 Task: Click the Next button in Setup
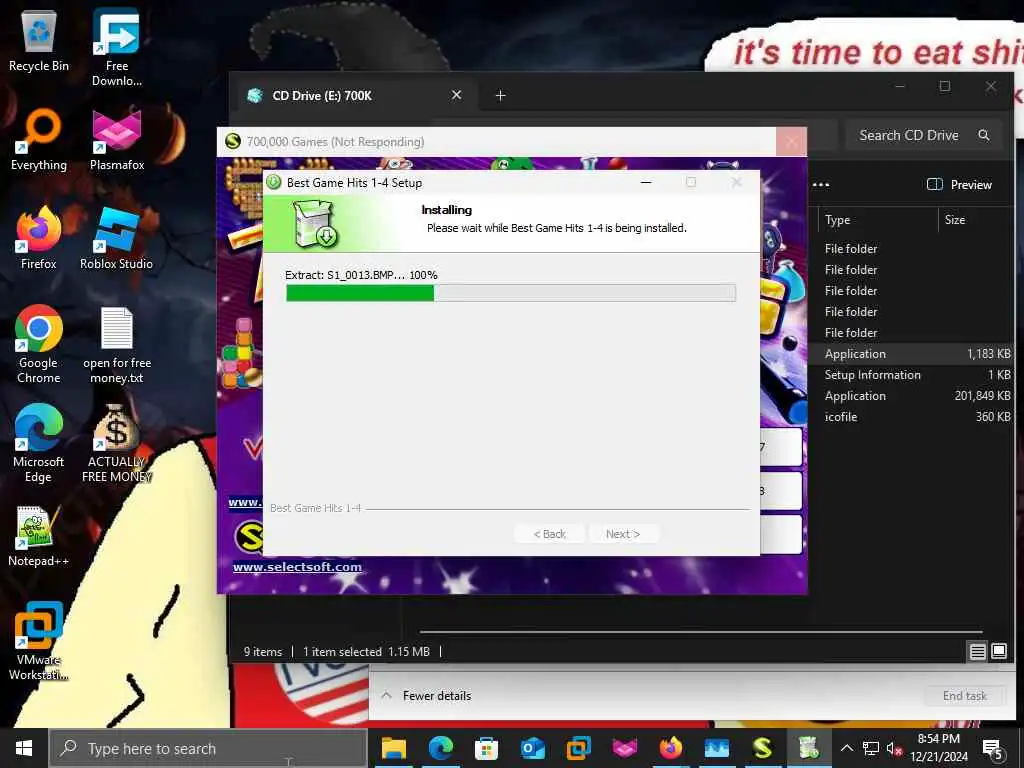coord(623,534)
